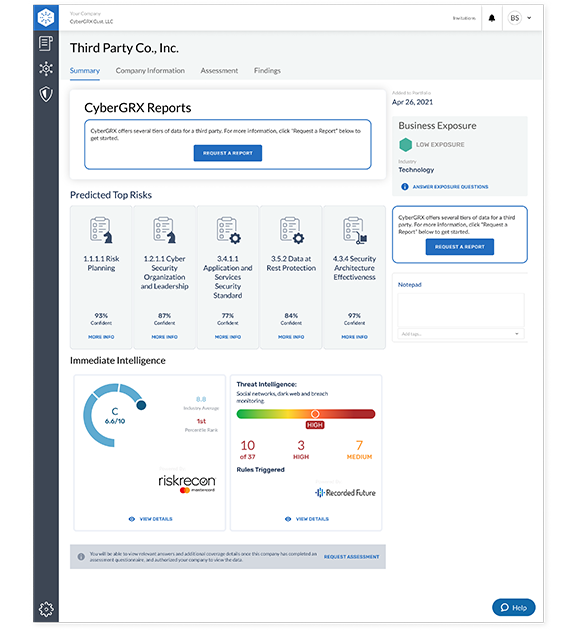
Task: Click the Request Assessment link
Action: [351, 557]
